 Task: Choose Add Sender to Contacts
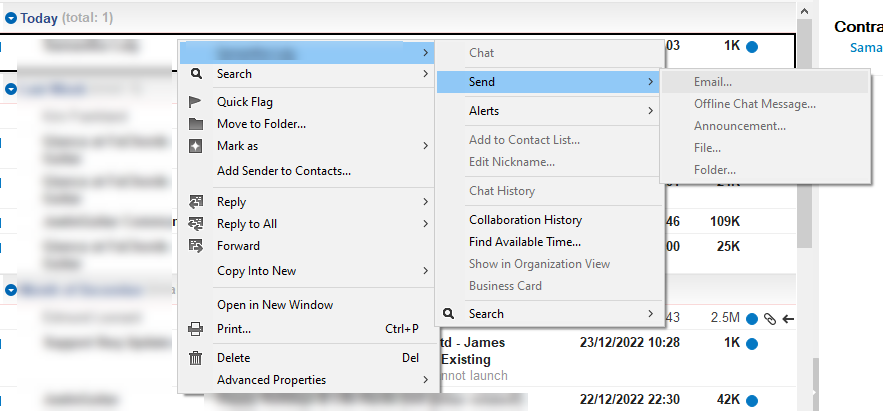click(283, 171)
